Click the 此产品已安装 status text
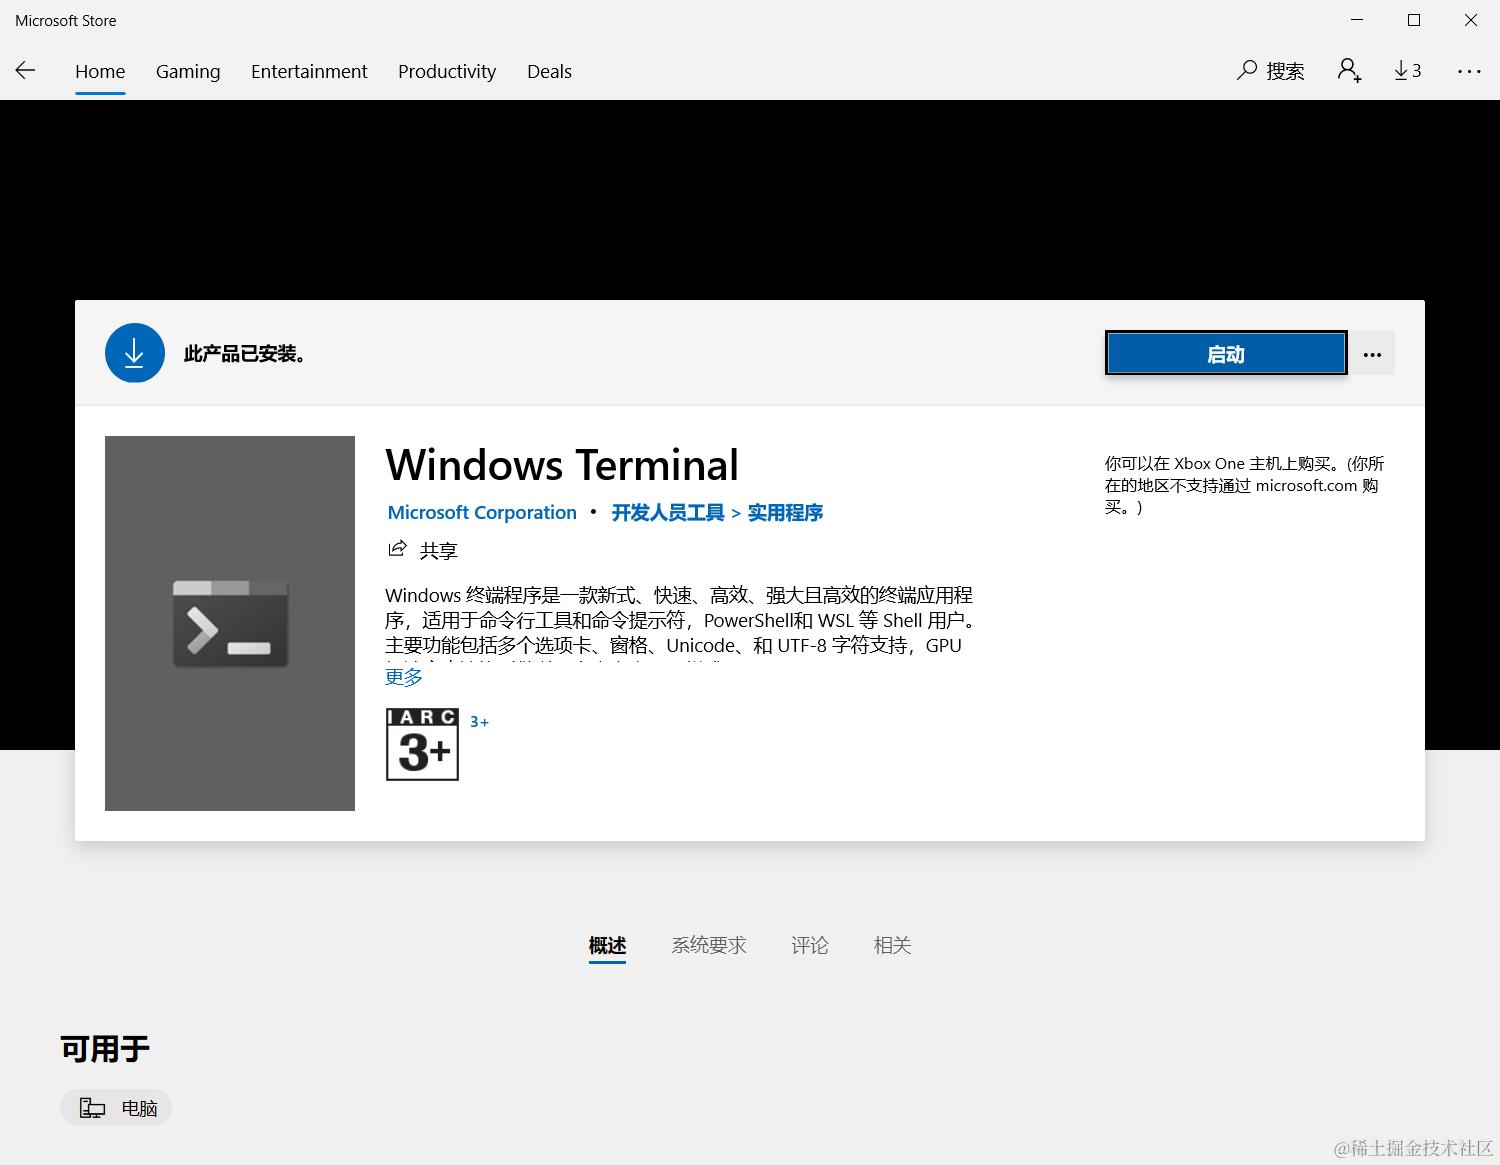1500x1165 pixels. pyautogui.click(x=245, y=354)
